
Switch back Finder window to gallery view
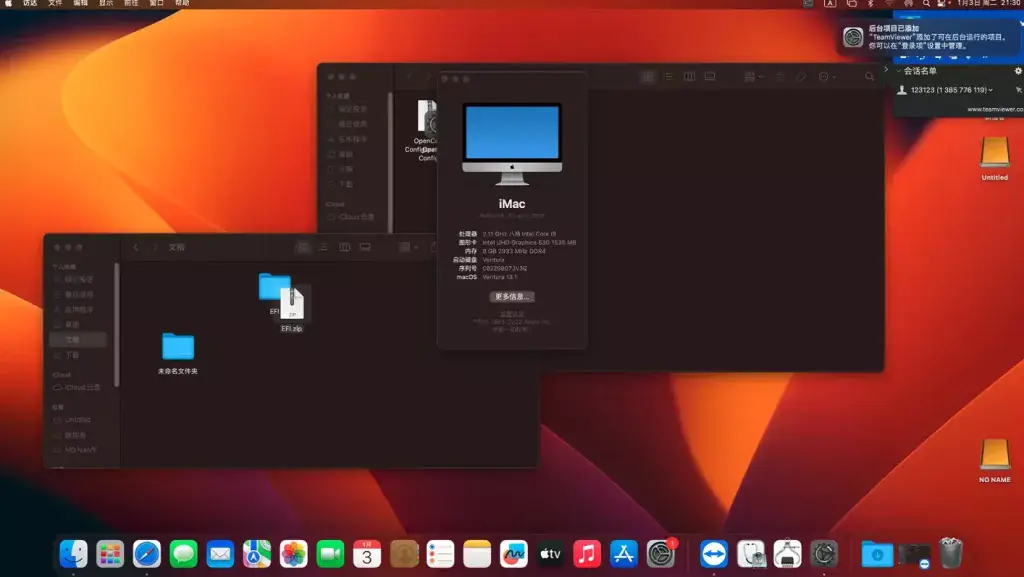710,77
